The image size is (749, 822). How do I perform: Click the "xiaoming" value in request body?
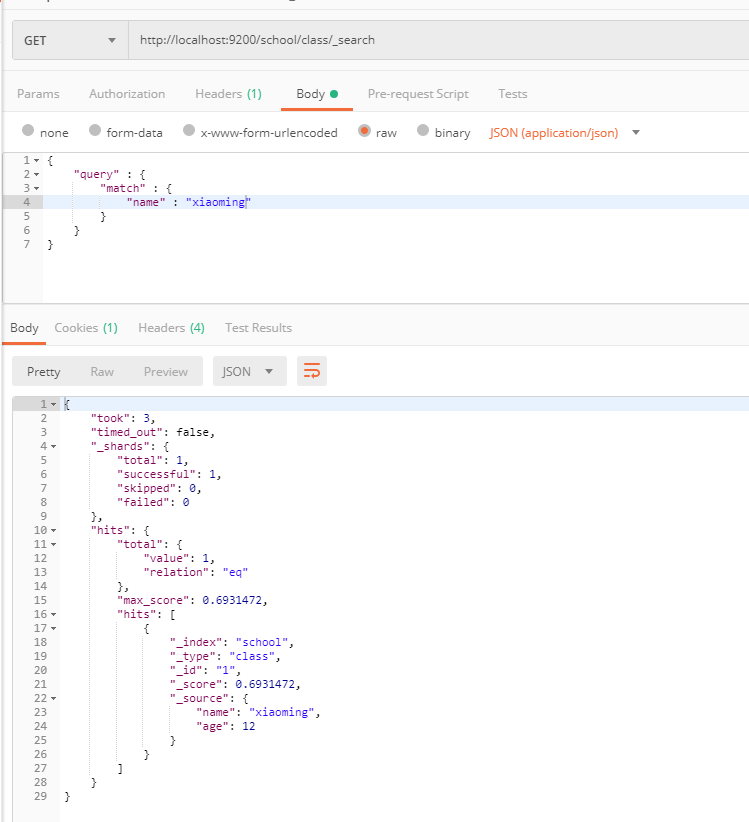tap(219, 202)
